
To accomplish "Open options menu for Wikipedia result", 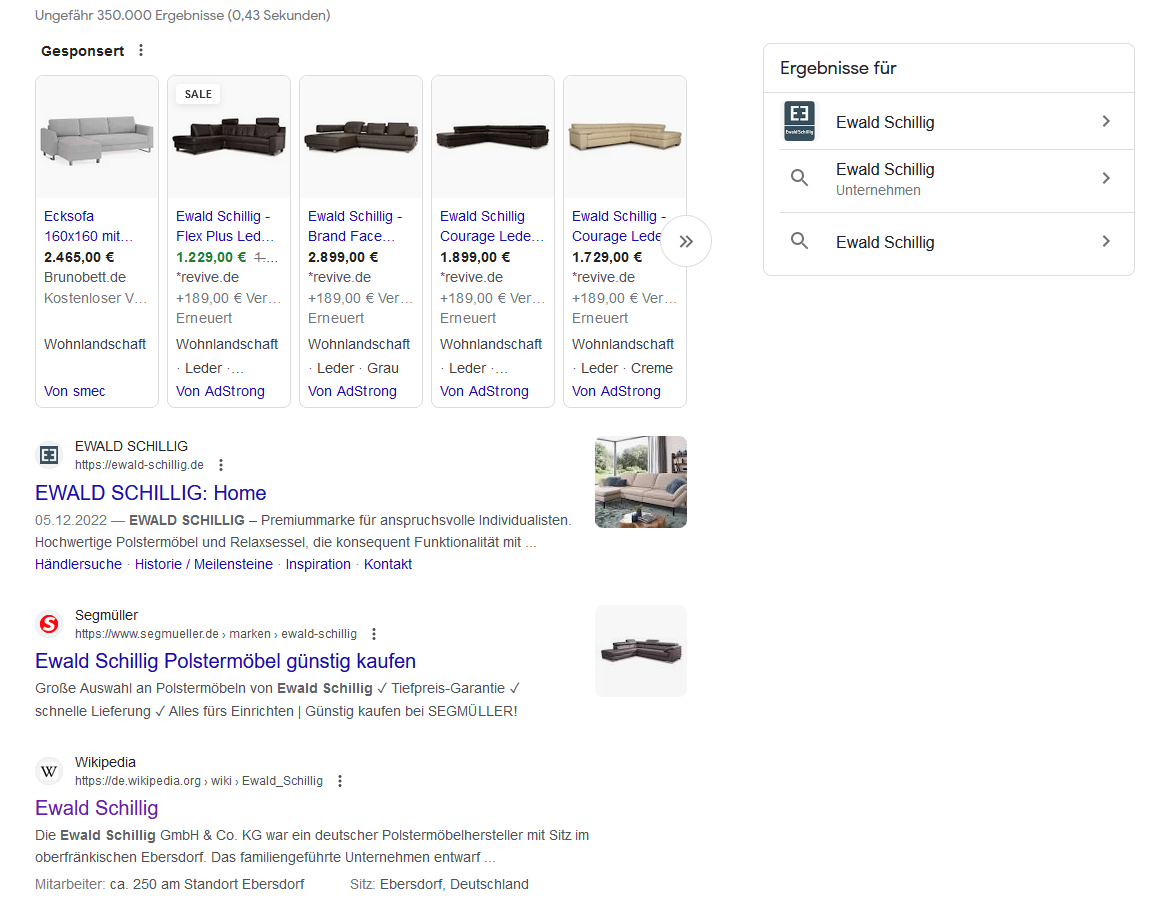I will (x=340, y=781).
